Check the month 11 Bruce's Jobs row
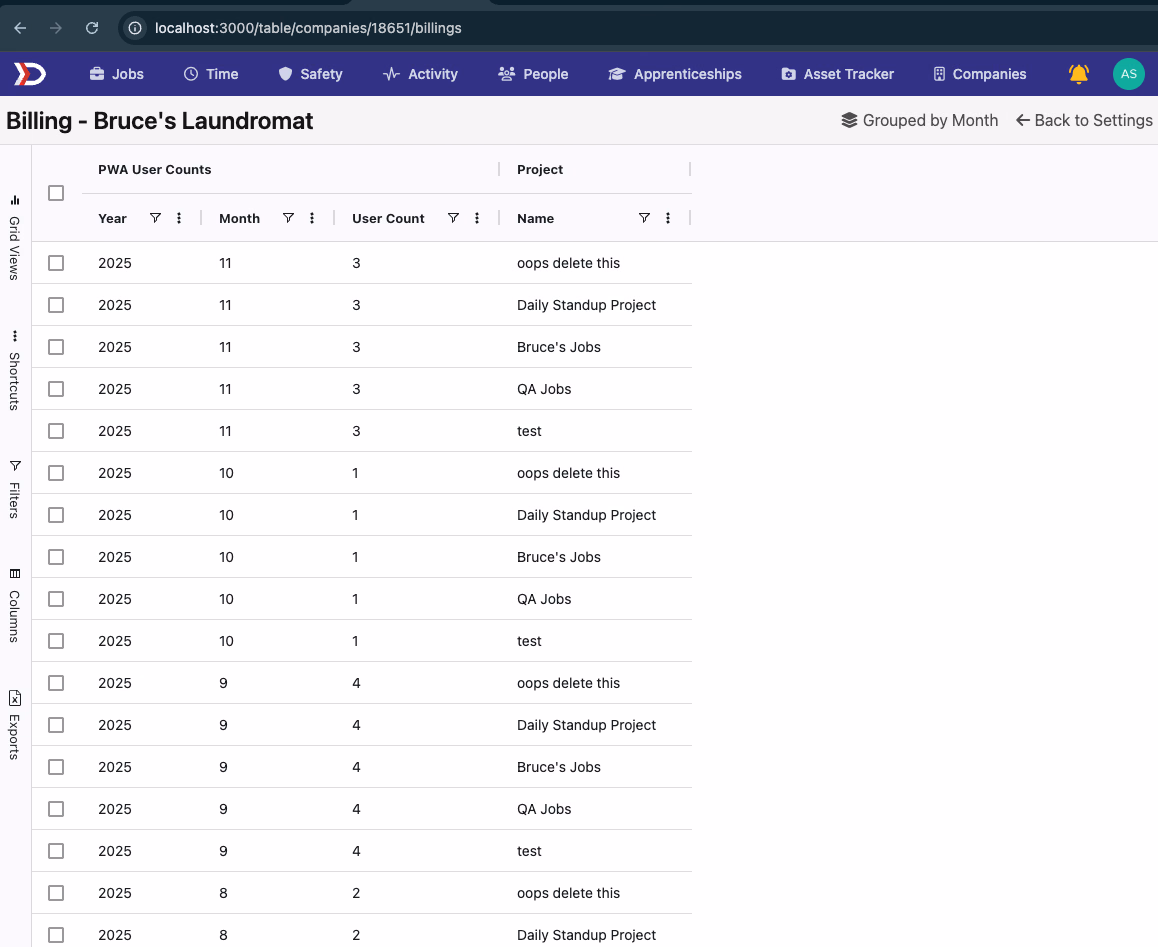Viewport: 1158px width, 947px height. pyautogui.click(x=56, y=347)
